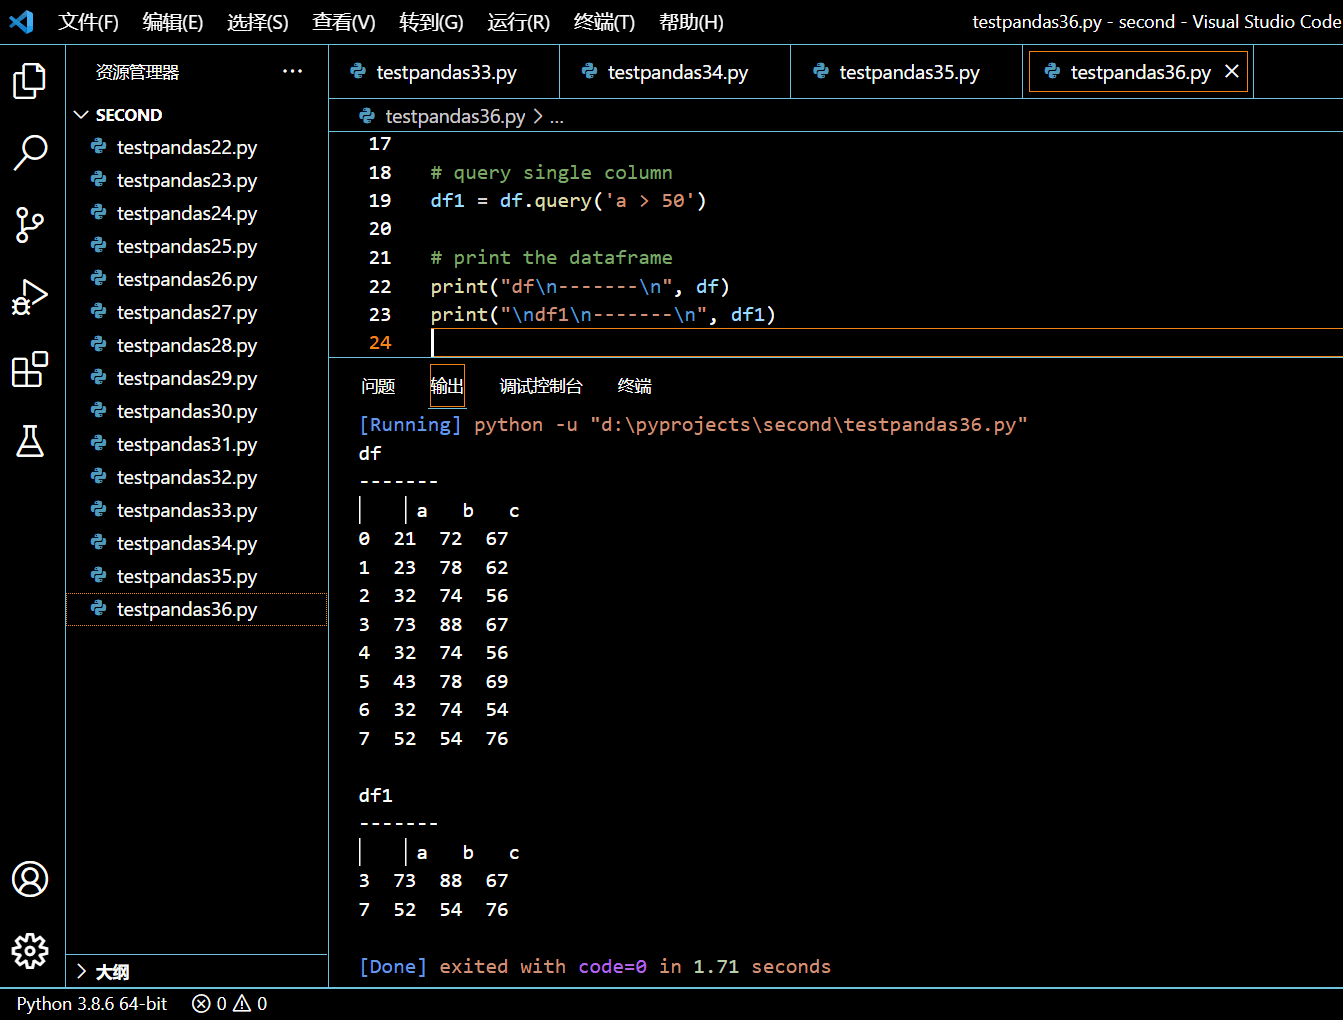The width and height of the screenshot is (1343, 1020).
Task: Open testpandas23.py in the explorer
Action: 196,180
